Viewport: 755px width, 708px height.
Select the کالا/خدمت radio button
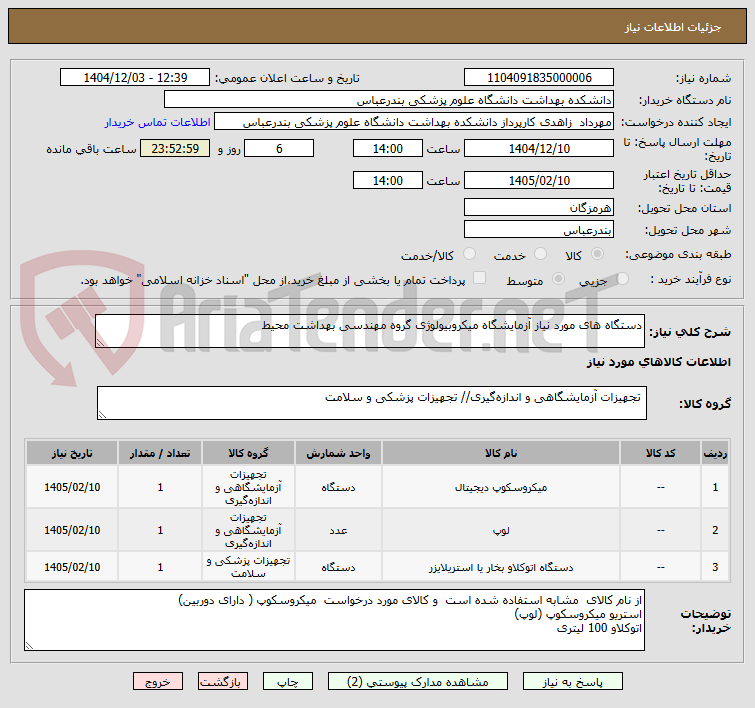[469, 254]
